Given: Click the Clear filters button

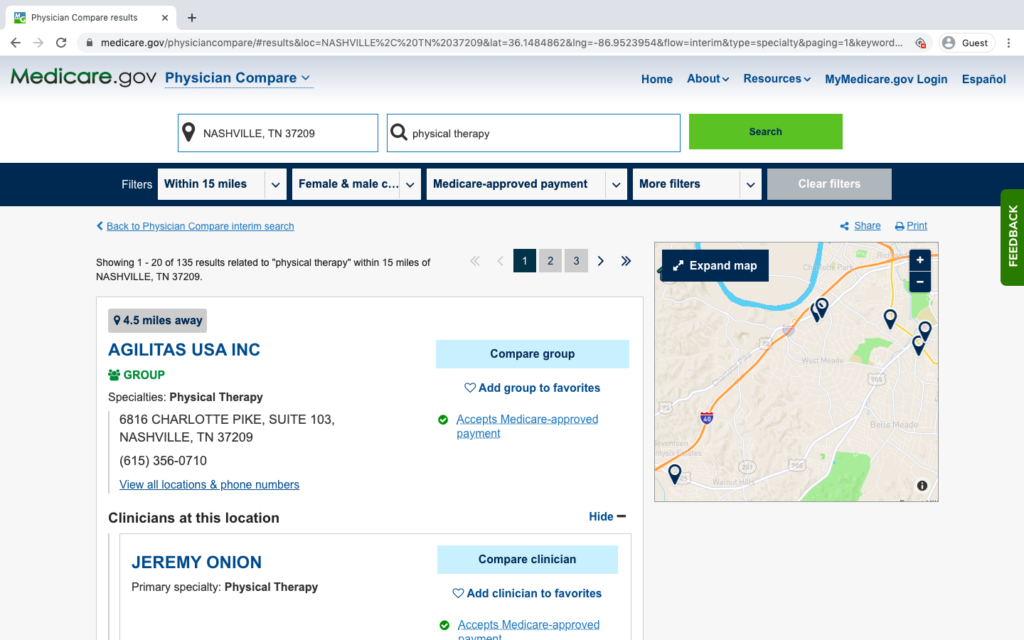Looking at the screenshot, I should tap(829, 184).
